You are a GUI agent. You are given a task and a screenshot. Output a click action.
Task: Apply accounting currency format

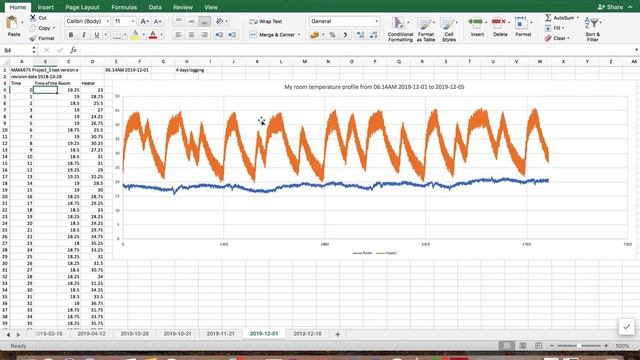(314, 35)
